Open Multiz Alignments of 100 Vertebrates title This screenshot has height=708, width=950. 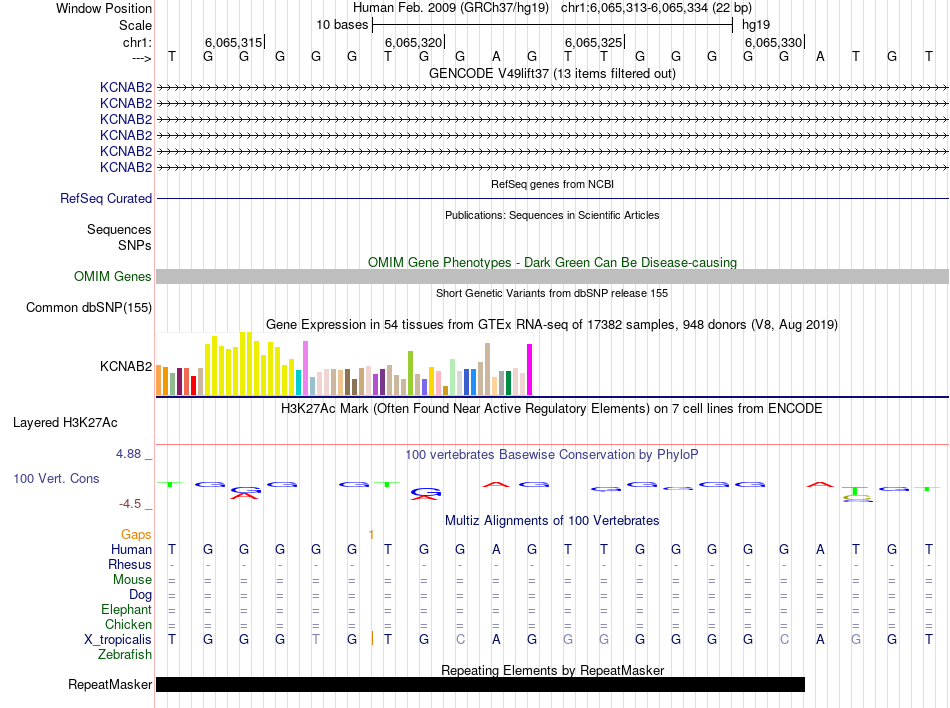552,521
